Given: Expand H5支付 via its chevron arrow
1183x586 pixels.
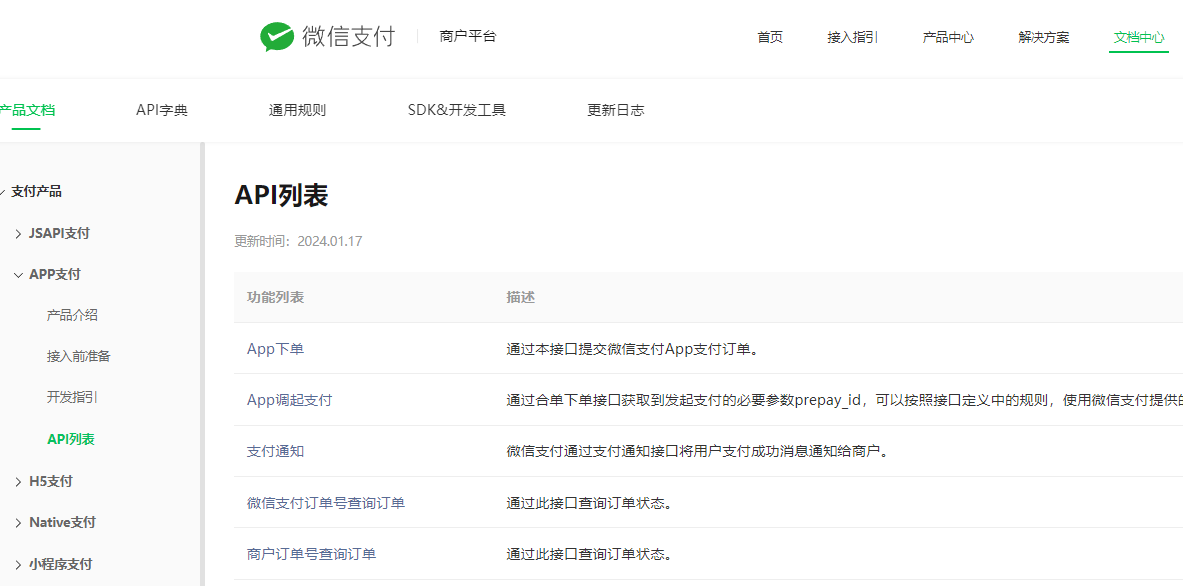Looking at the screenshot, I should (x=18, y=482).
